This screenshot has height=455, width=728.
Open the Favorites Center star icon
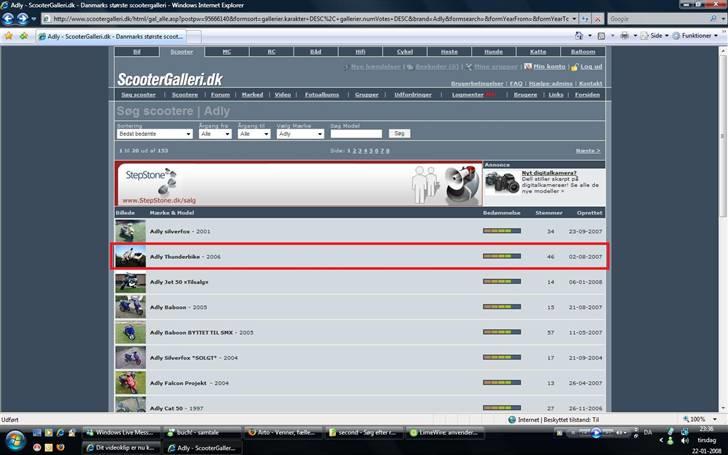(x=8, y=36)
